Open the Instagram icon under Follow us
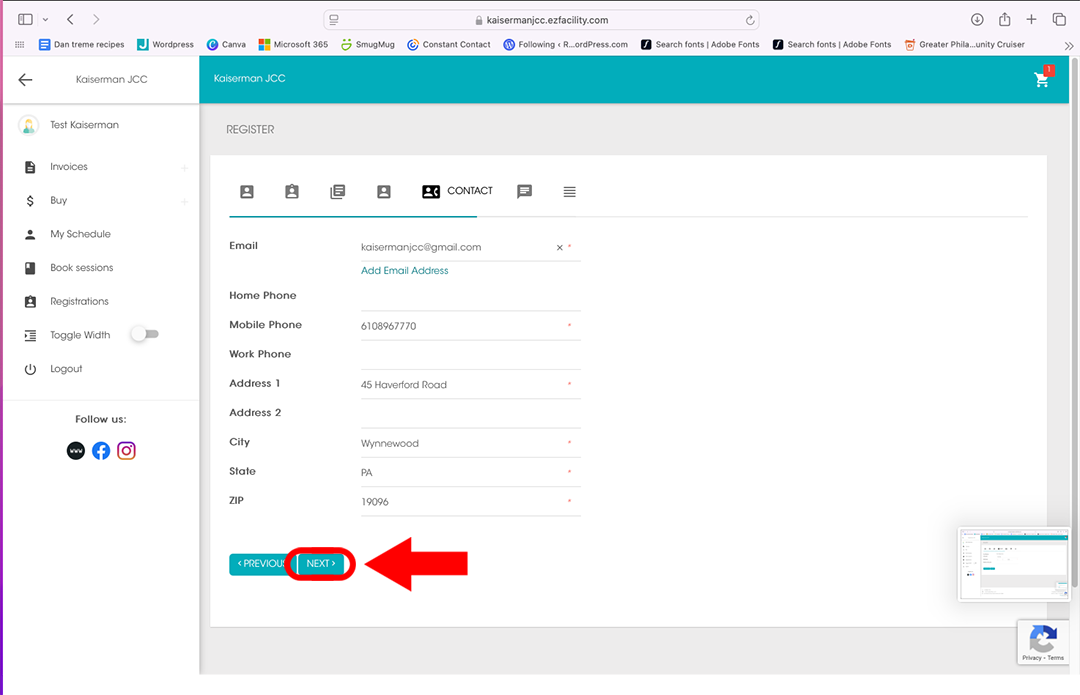The image size is (1080, 695). (126, 451)
